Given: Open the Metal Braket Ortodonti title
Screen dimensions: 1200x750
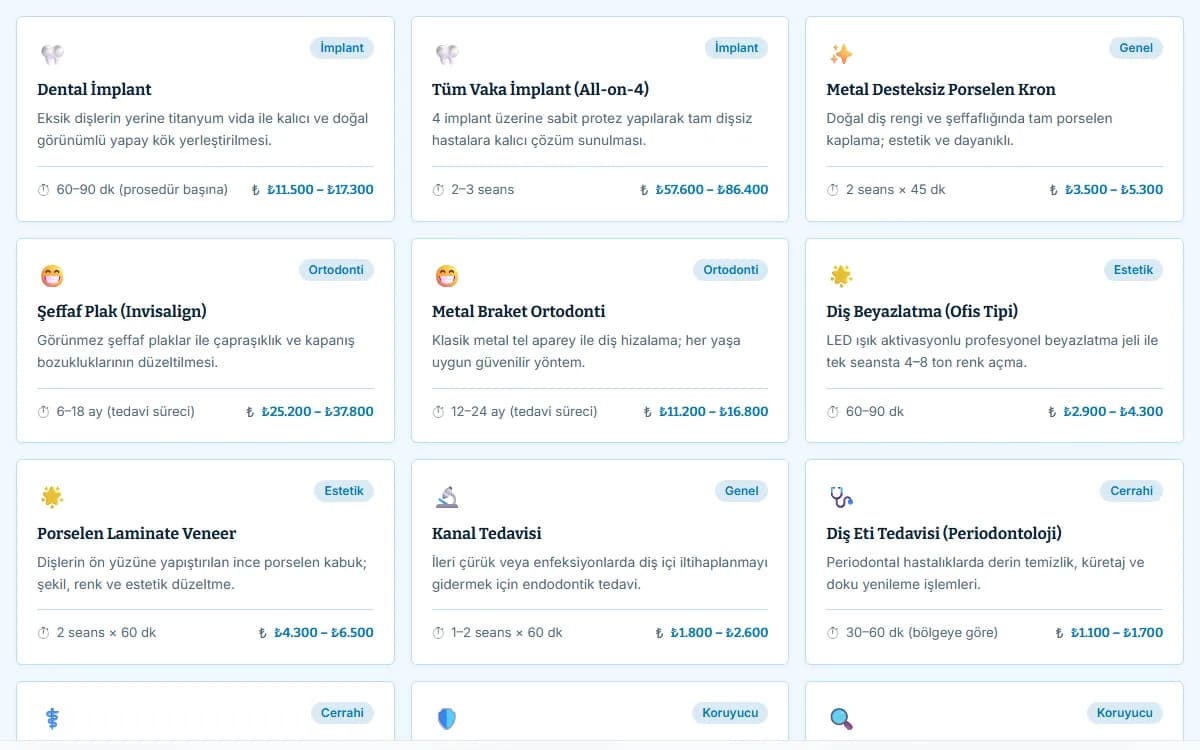Looking at the screenshot, I should [x=519, y=311].
